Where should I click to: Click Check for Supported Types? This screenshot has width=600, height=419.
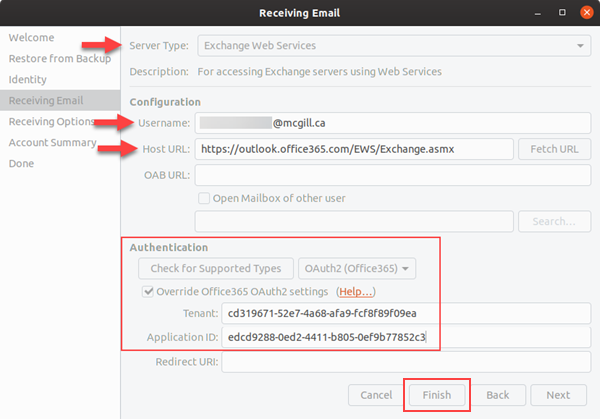click(216, 269)
